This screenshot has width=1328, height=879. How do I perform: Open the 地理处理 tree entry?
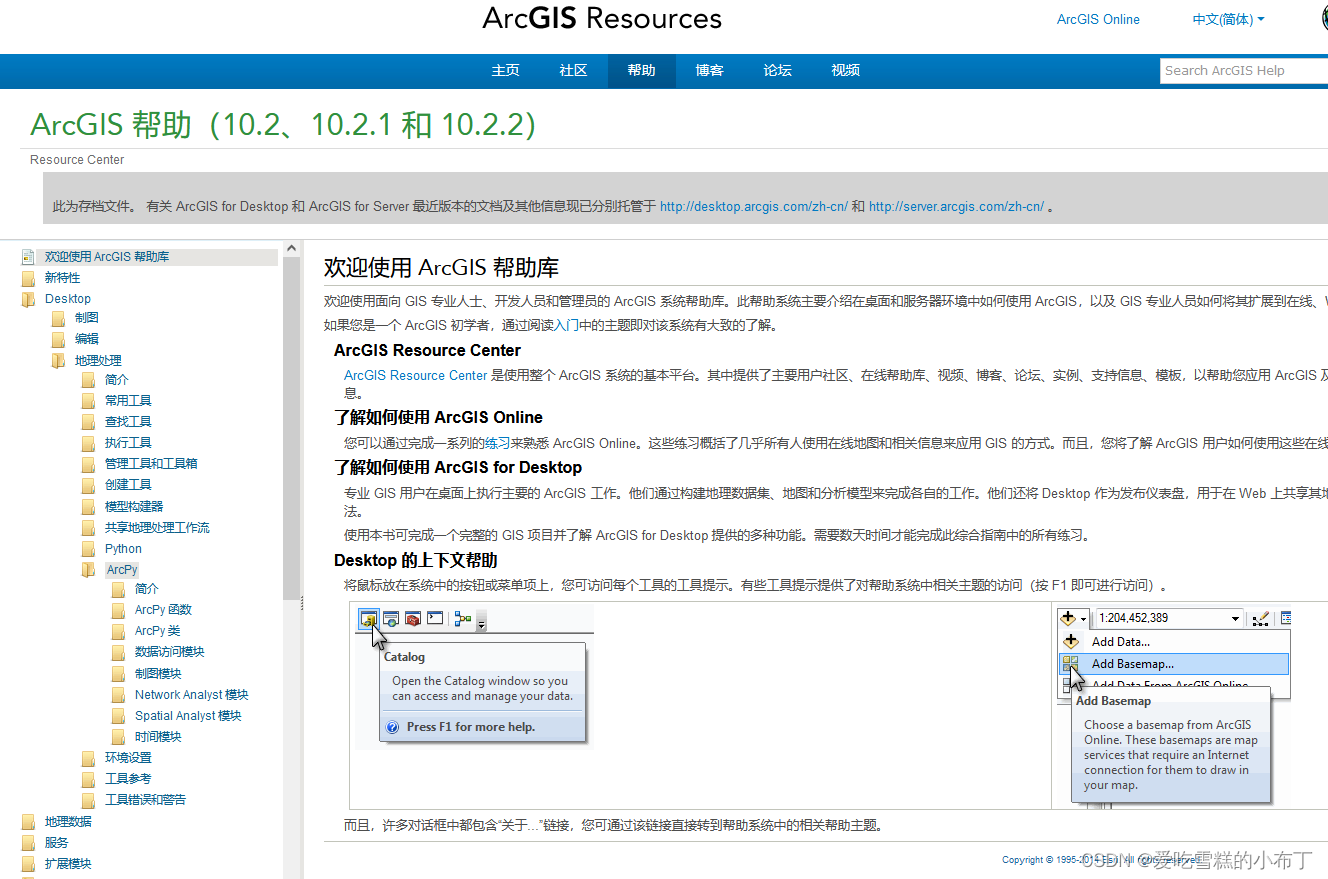(98, 361)
